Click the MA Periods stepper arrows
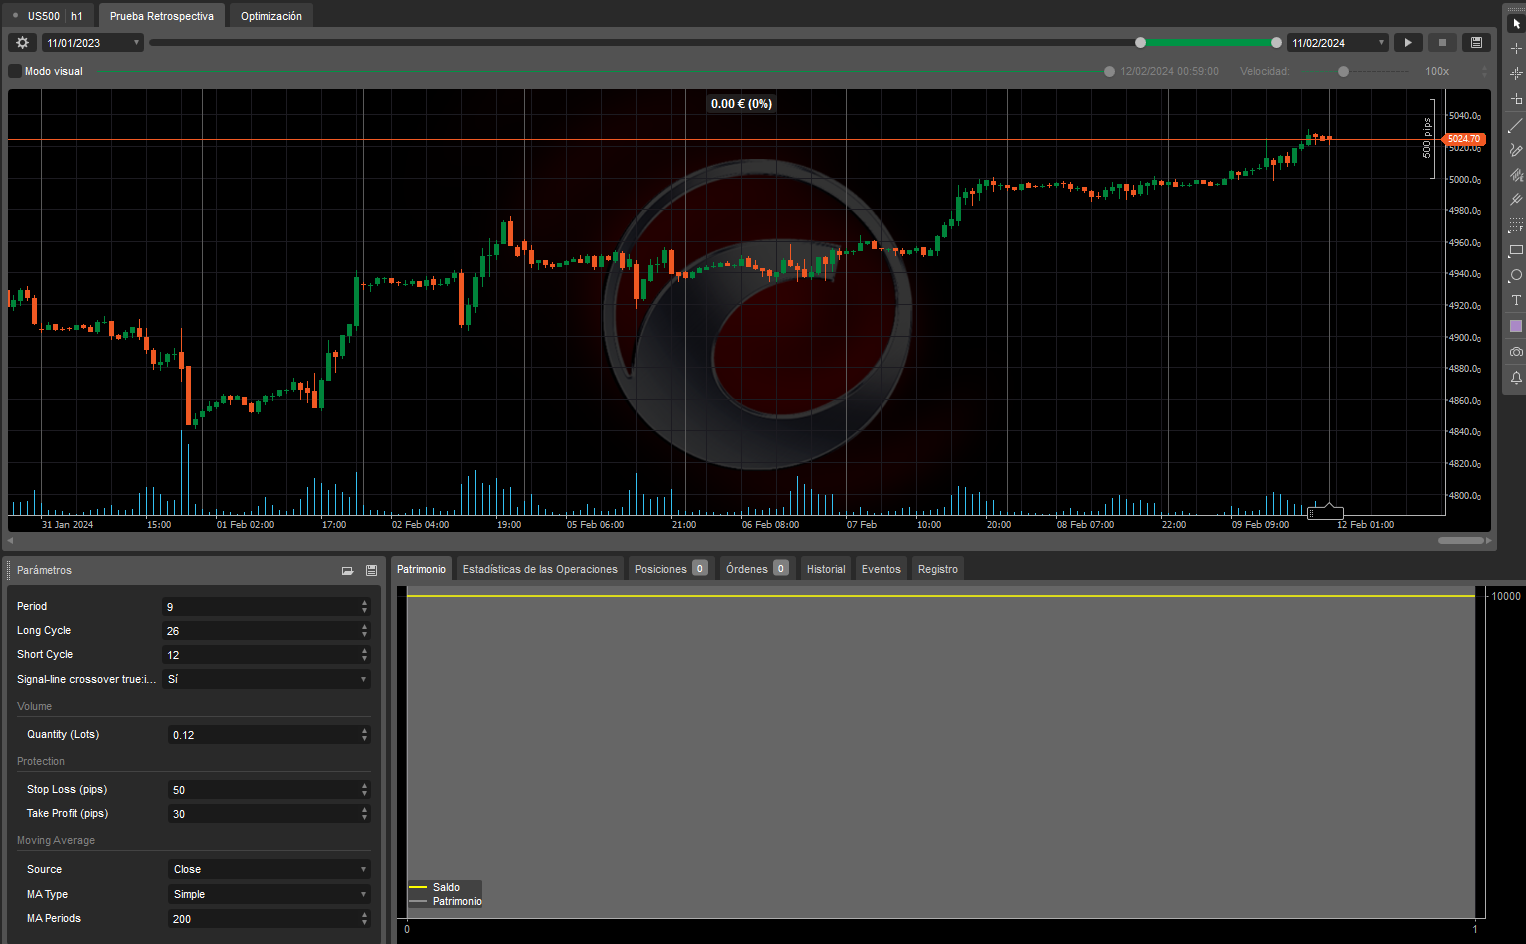The width and height of the screenshot is (1526, 944). click(364, 919)
